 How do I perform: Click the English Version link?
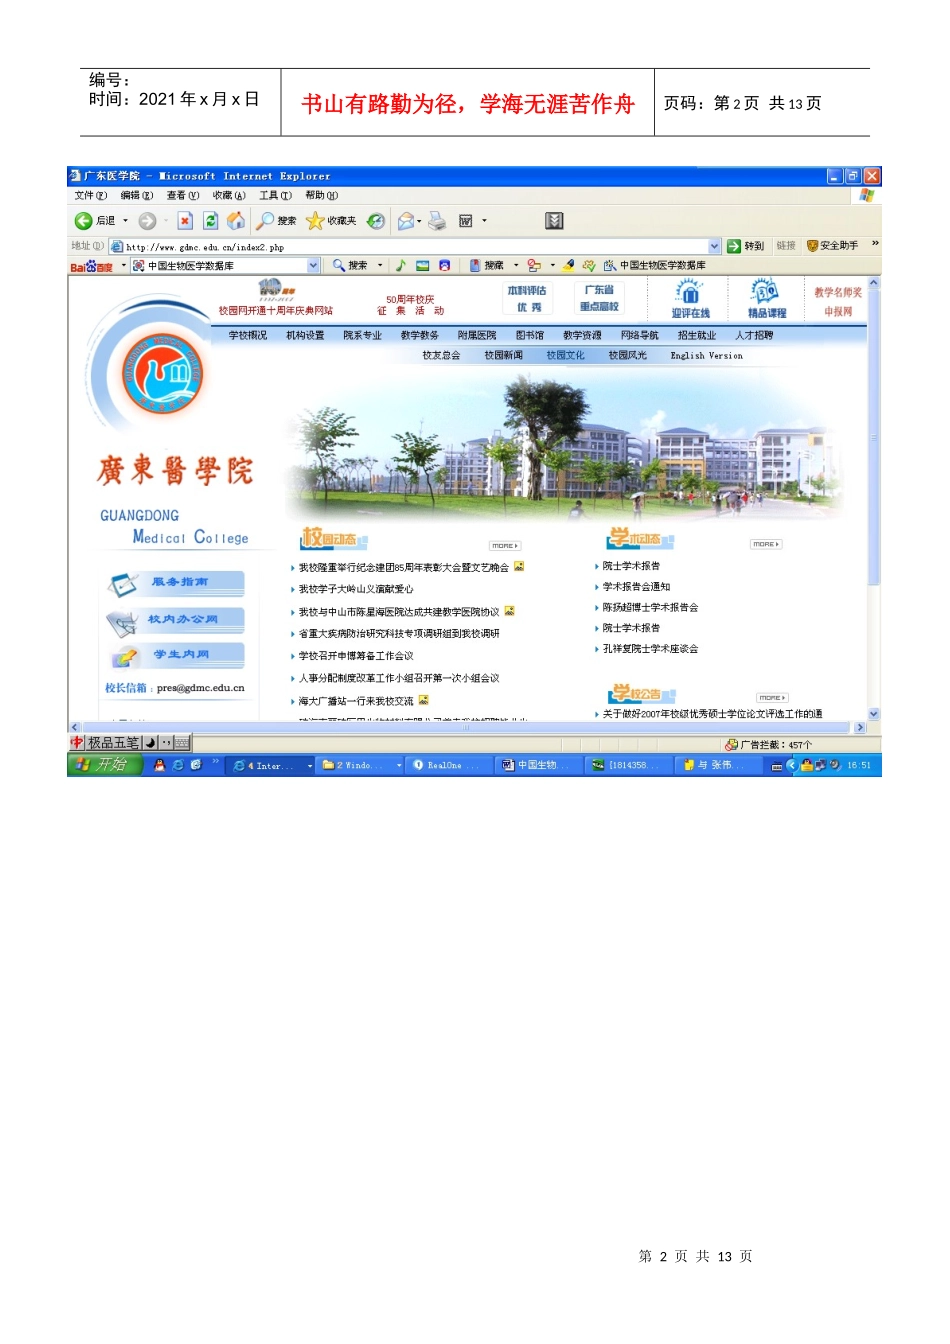click(x=707, y=356)
